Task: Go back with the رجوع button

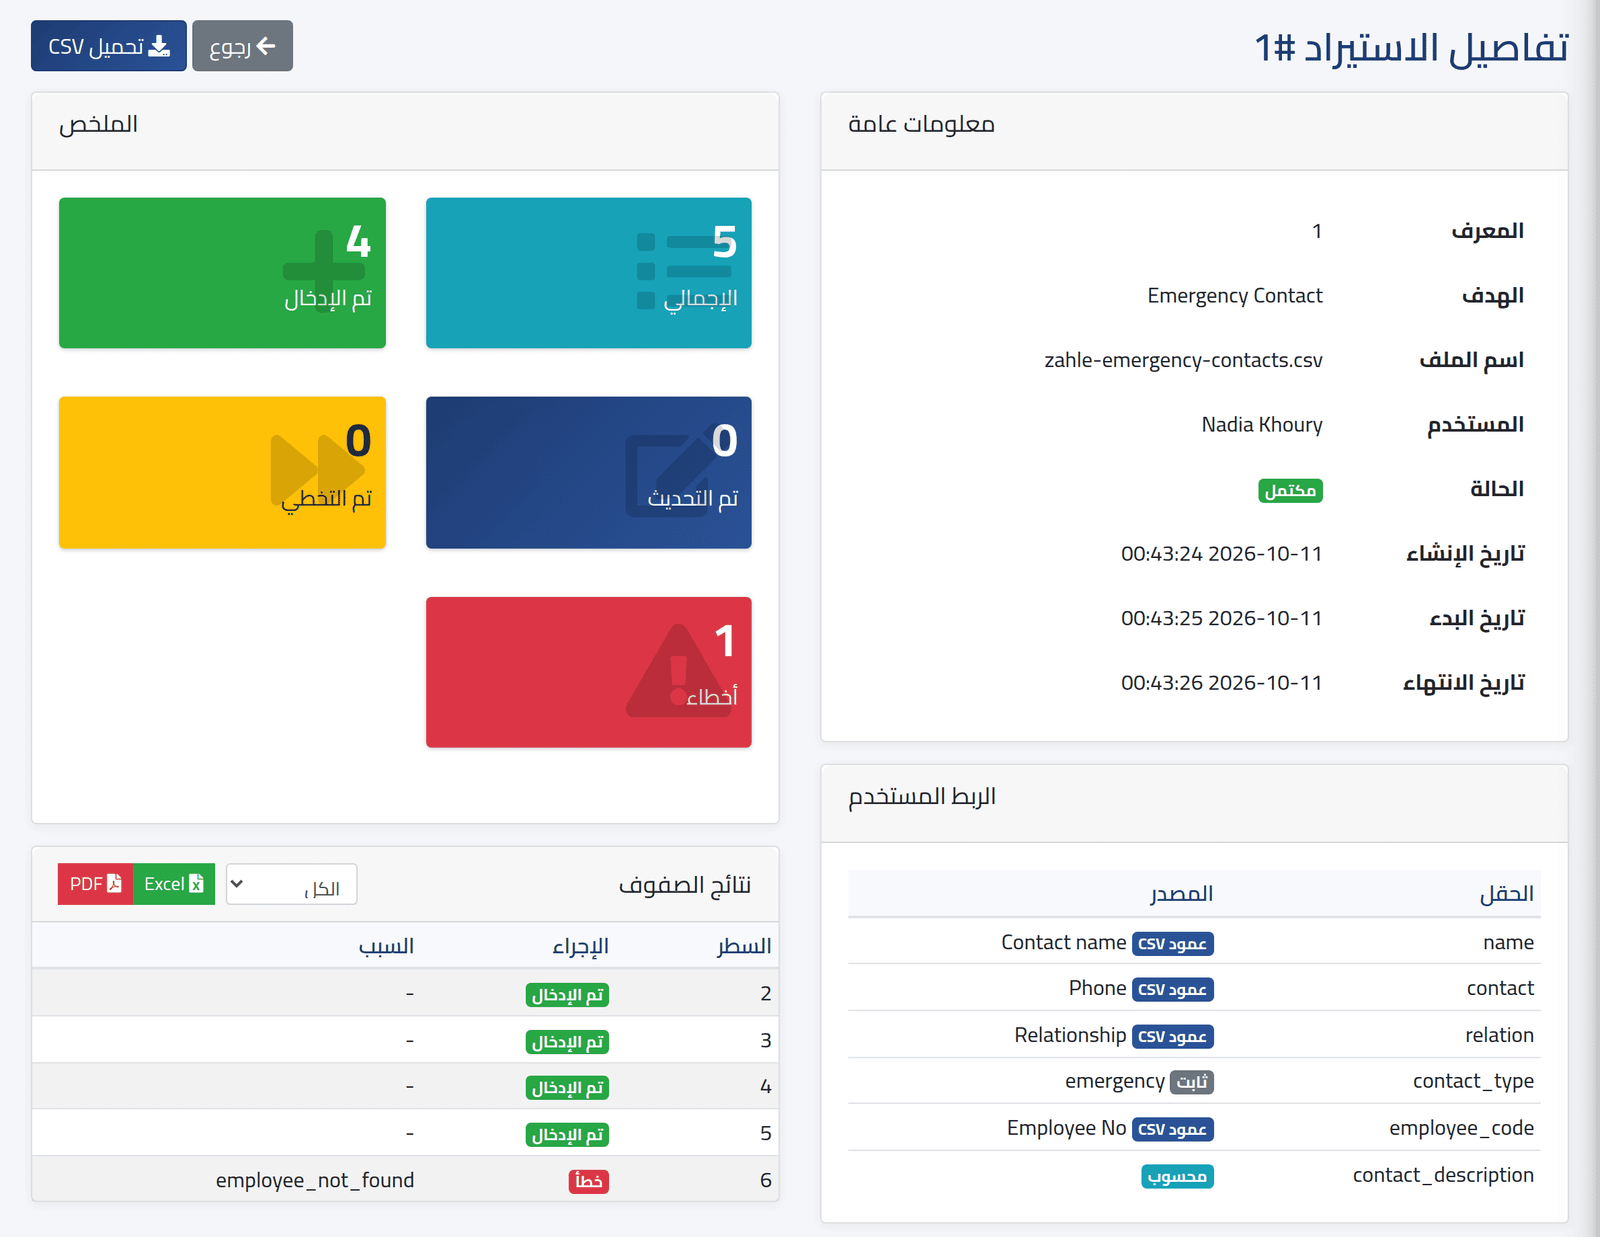Action: tap(242, 46)
